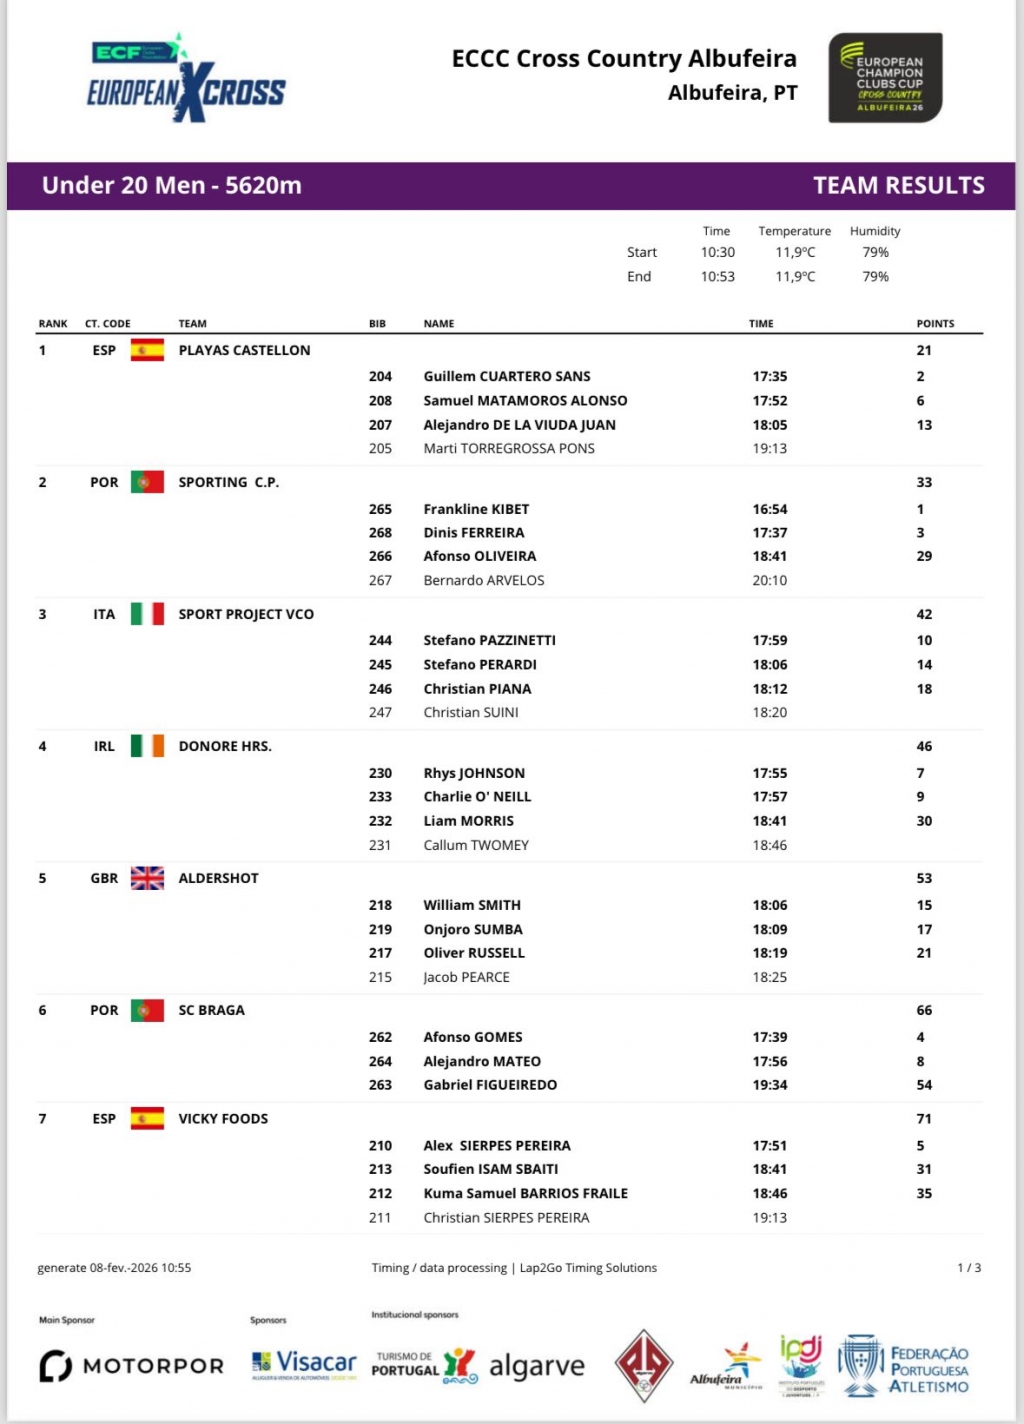The image size is (1024, 1424).
Task: Open the Federação Portuguesa Atletismo logo
Action: 903,1366
